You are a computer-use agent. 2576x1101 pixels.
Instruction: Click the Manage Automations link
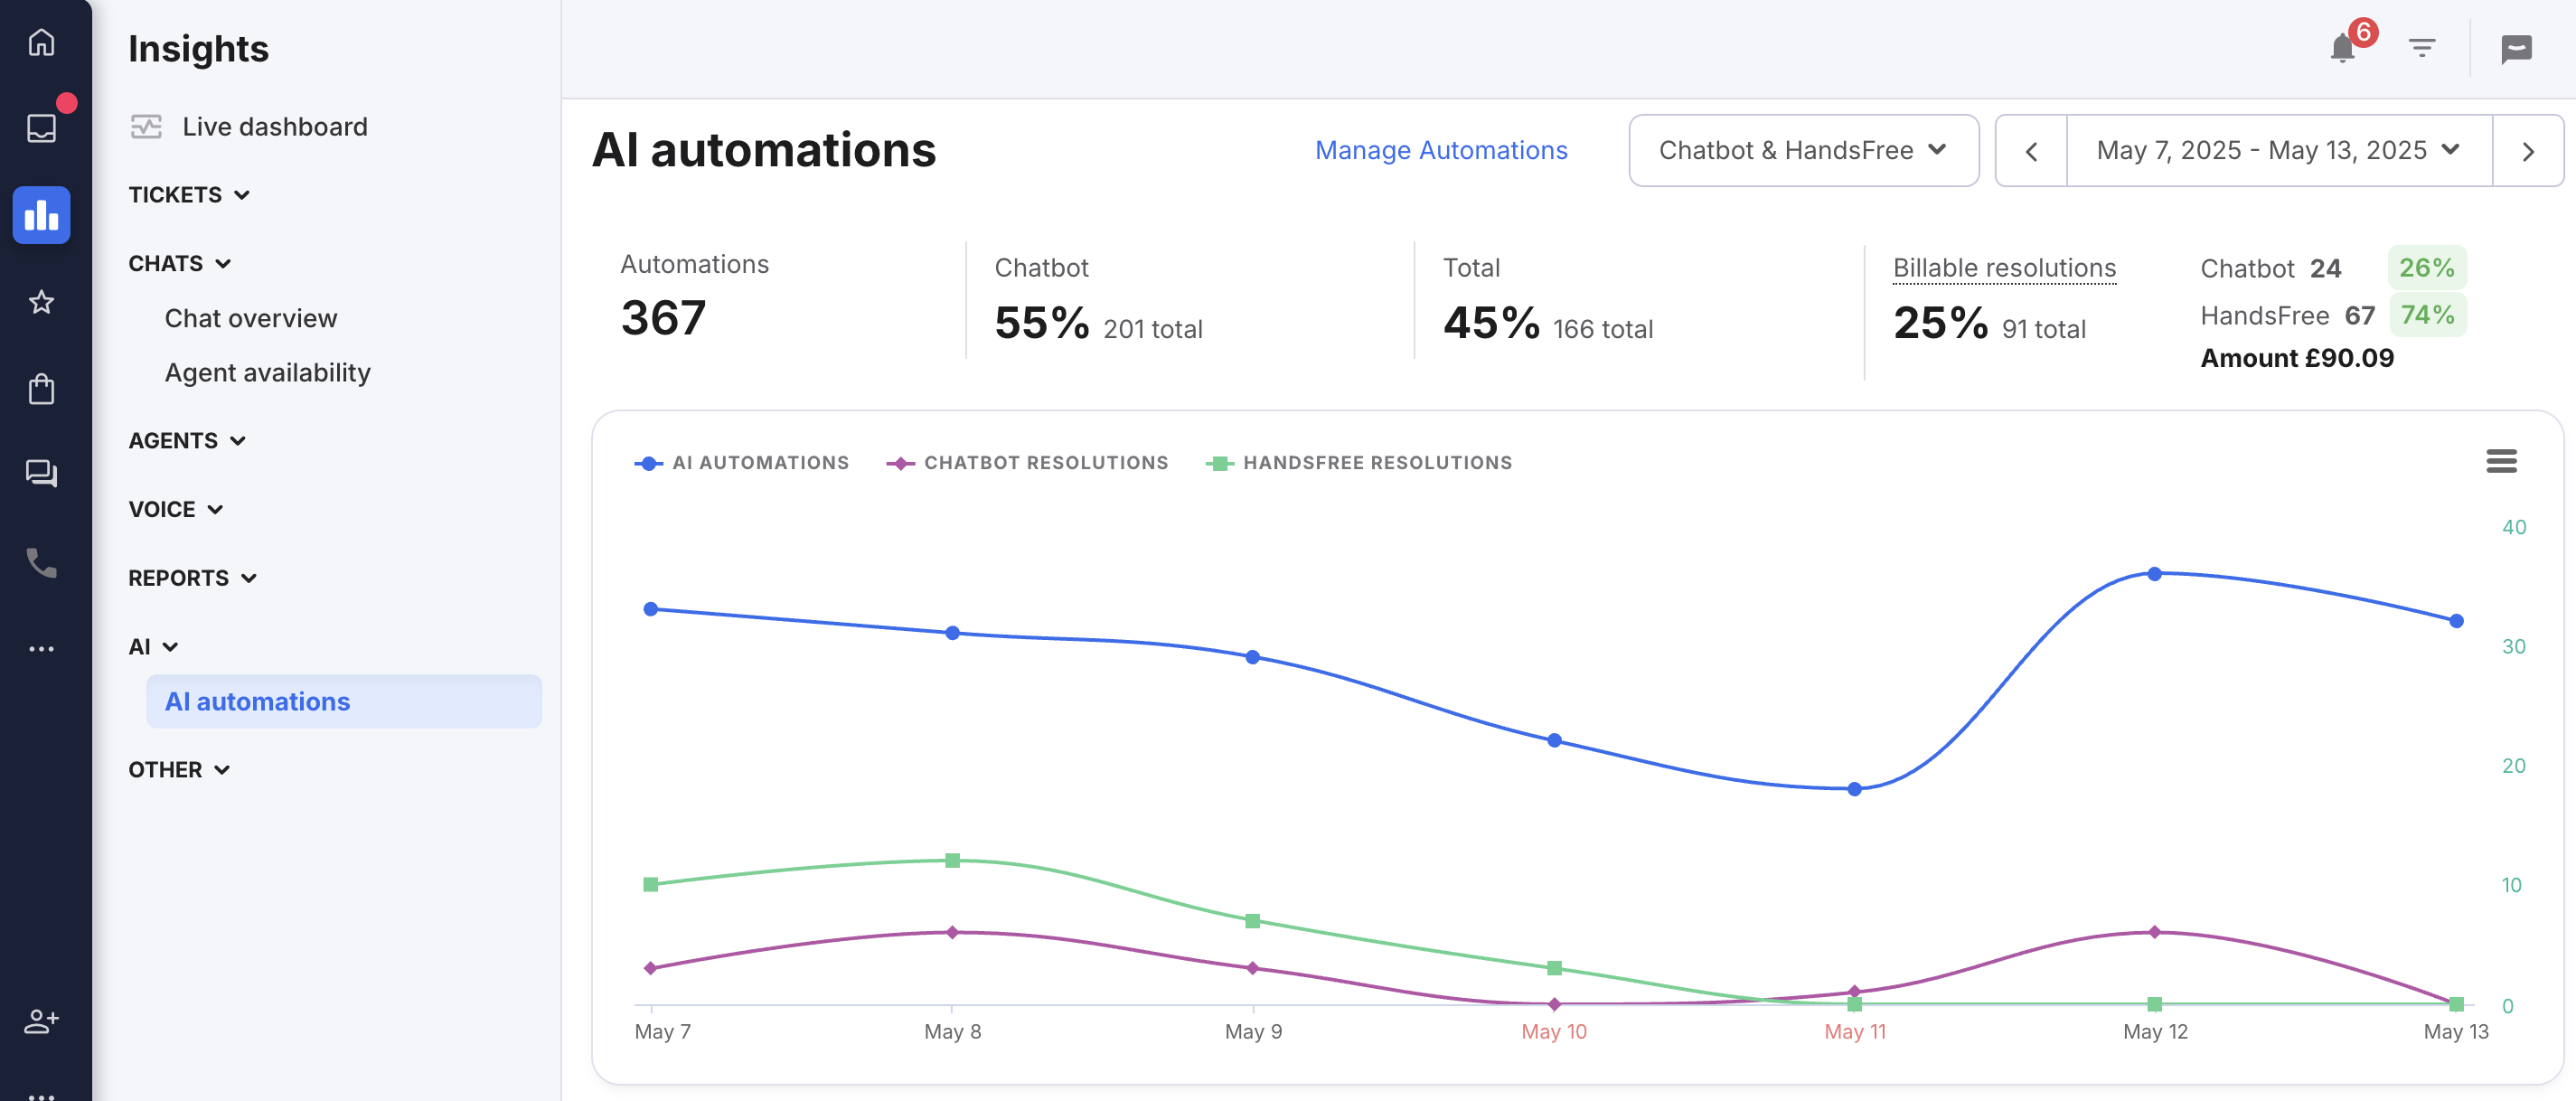1440,150
